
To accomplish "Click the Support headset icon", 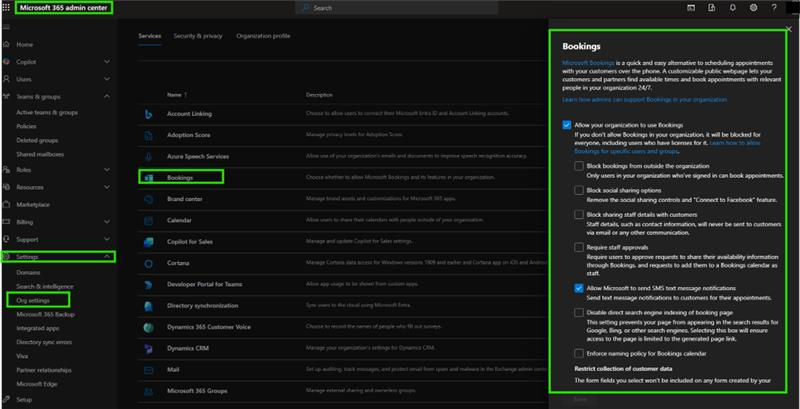I will click(x=6, y=239).
